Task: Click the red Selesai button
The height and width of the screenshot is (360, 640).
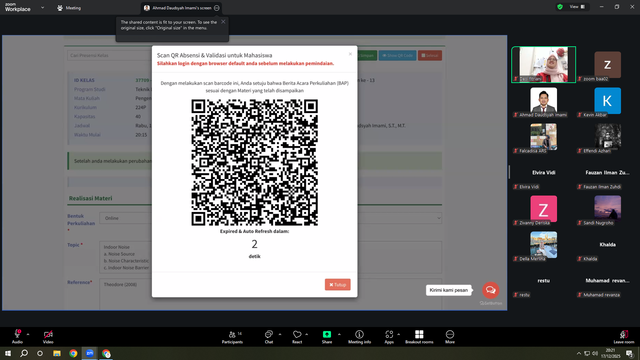Action: [x=430, y=56]
